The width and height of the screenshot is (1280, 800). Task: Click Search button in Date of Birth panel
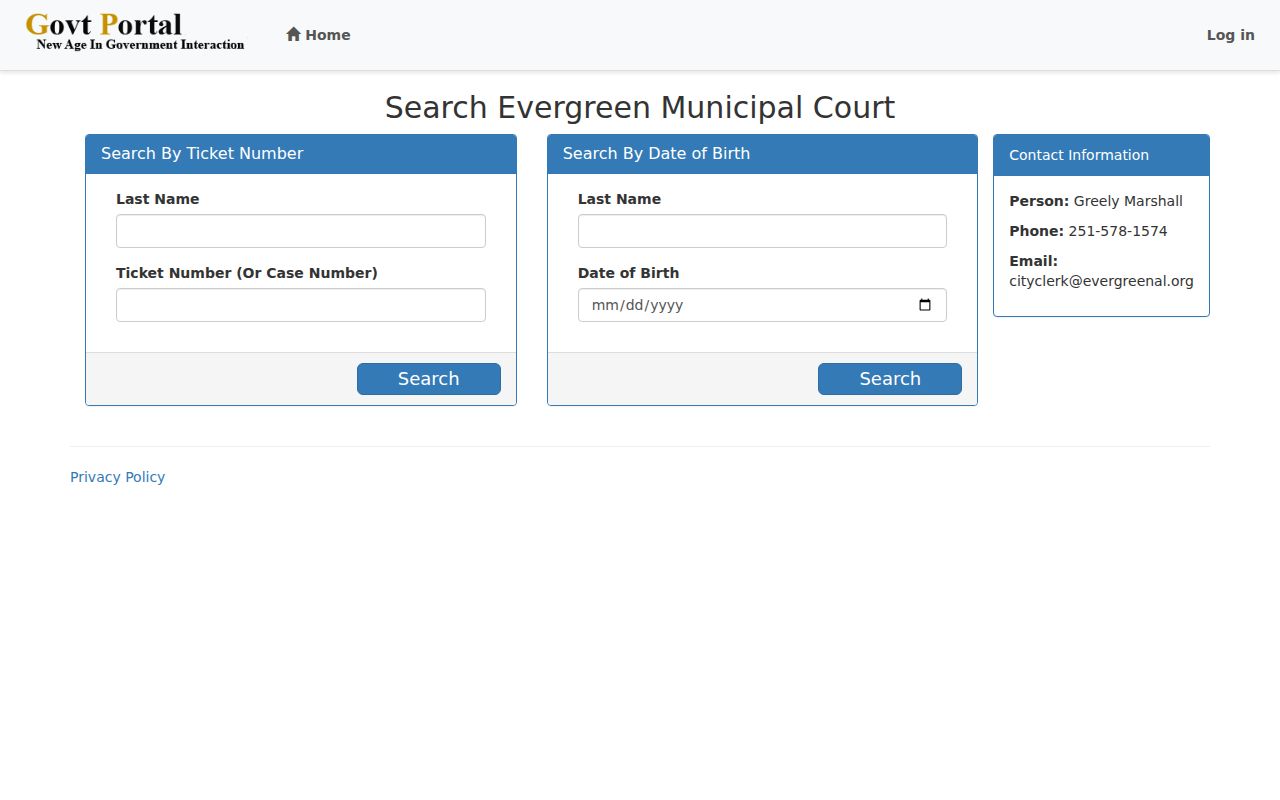(890, 379)
